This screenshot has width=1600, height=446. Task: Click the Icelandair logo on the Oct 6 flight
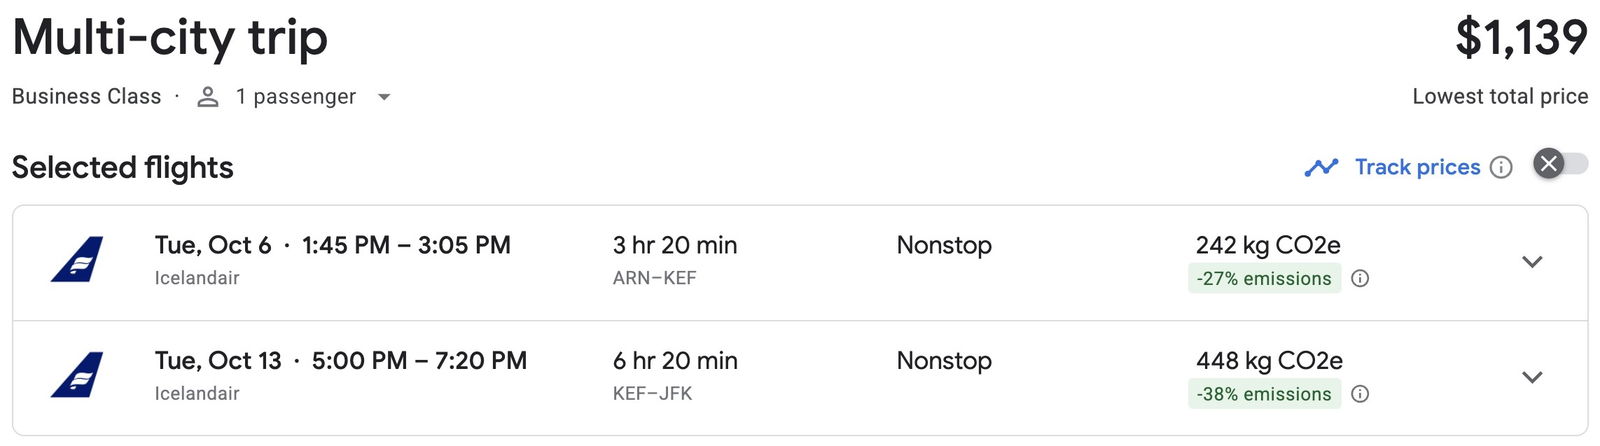pyautogui.click(x=77, y=260)
